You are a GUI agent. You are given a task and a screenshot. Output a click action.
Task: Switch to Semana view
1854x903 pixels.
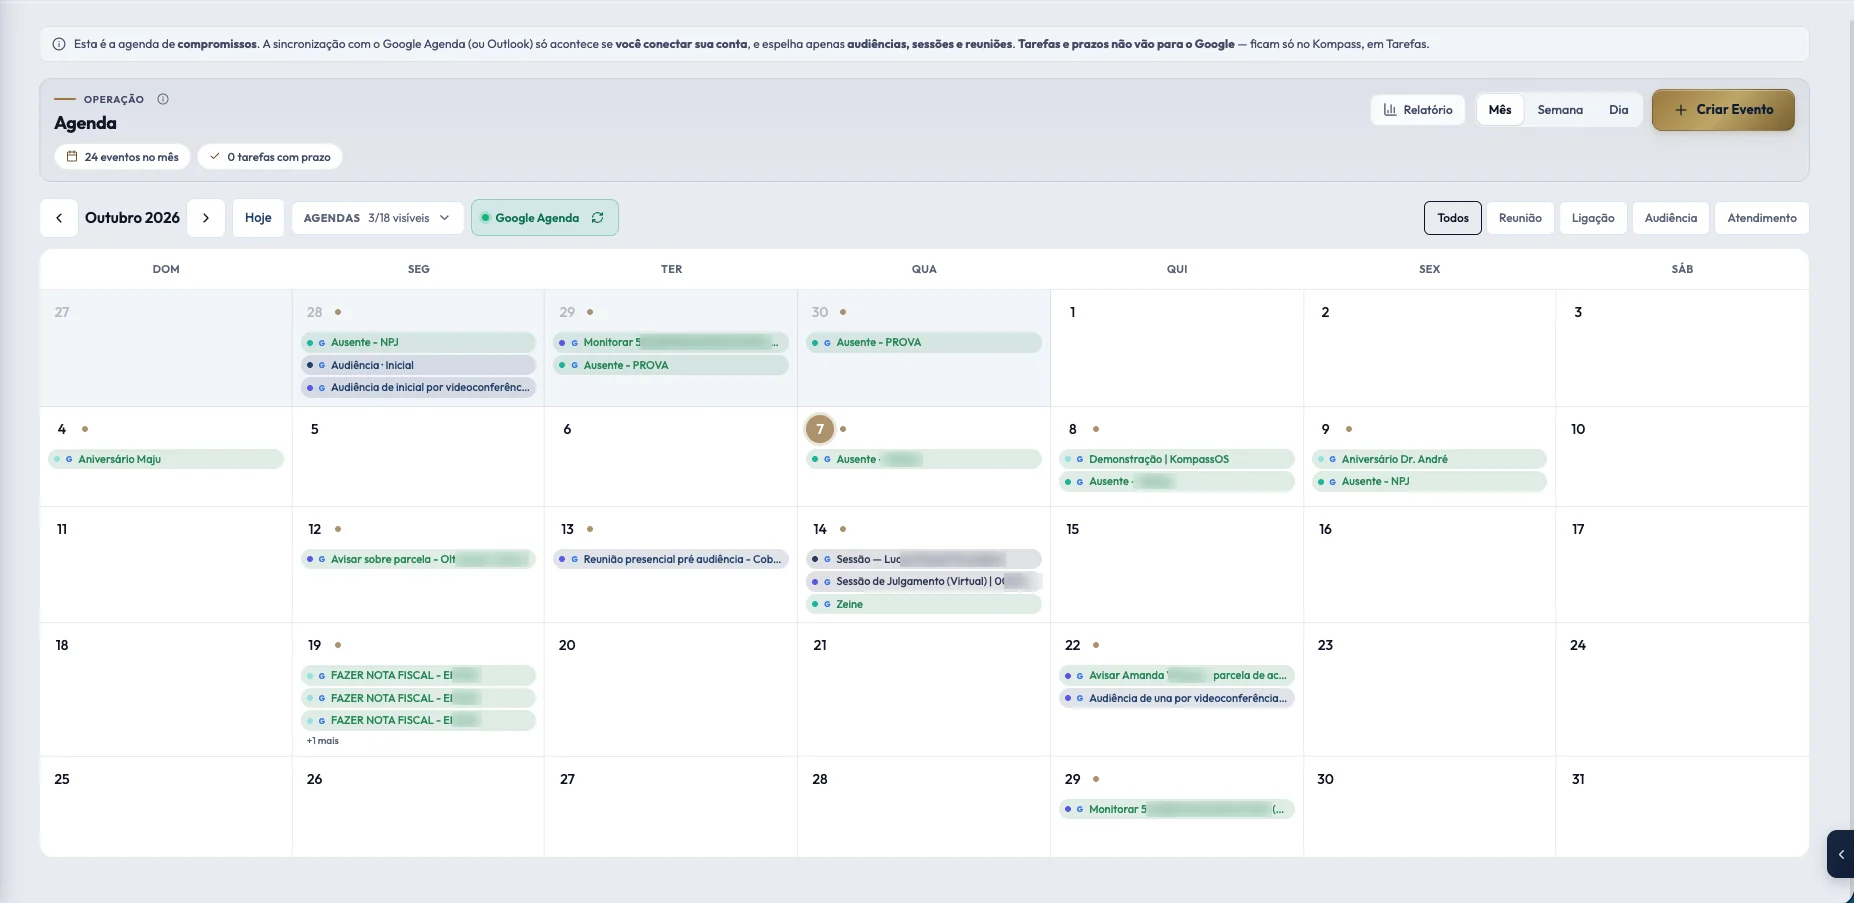(x=1560, y=110)
